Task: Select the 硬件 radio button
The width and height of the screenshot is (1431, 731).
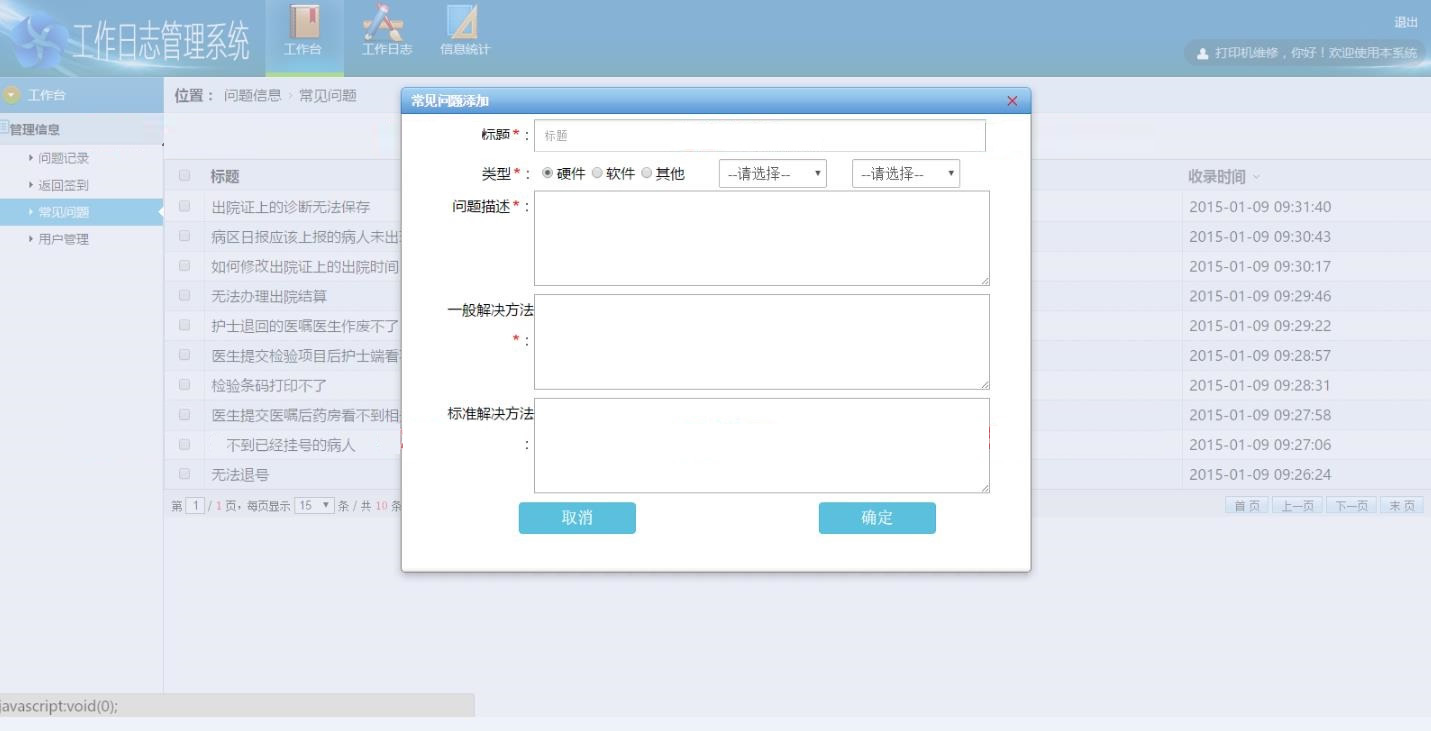Action: pos(546,172)
